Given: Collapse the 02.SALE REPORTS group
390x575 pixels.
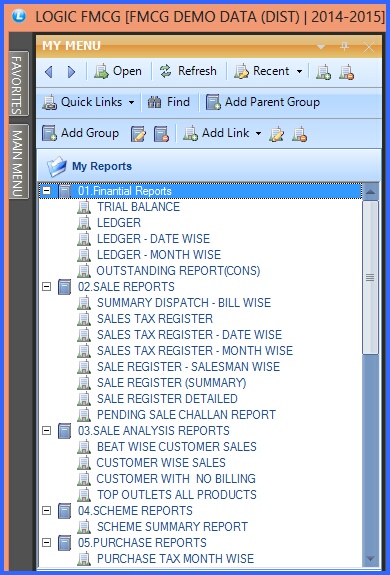Looking at the screenshot, I should pyautogui.click(x=46, y=286).
